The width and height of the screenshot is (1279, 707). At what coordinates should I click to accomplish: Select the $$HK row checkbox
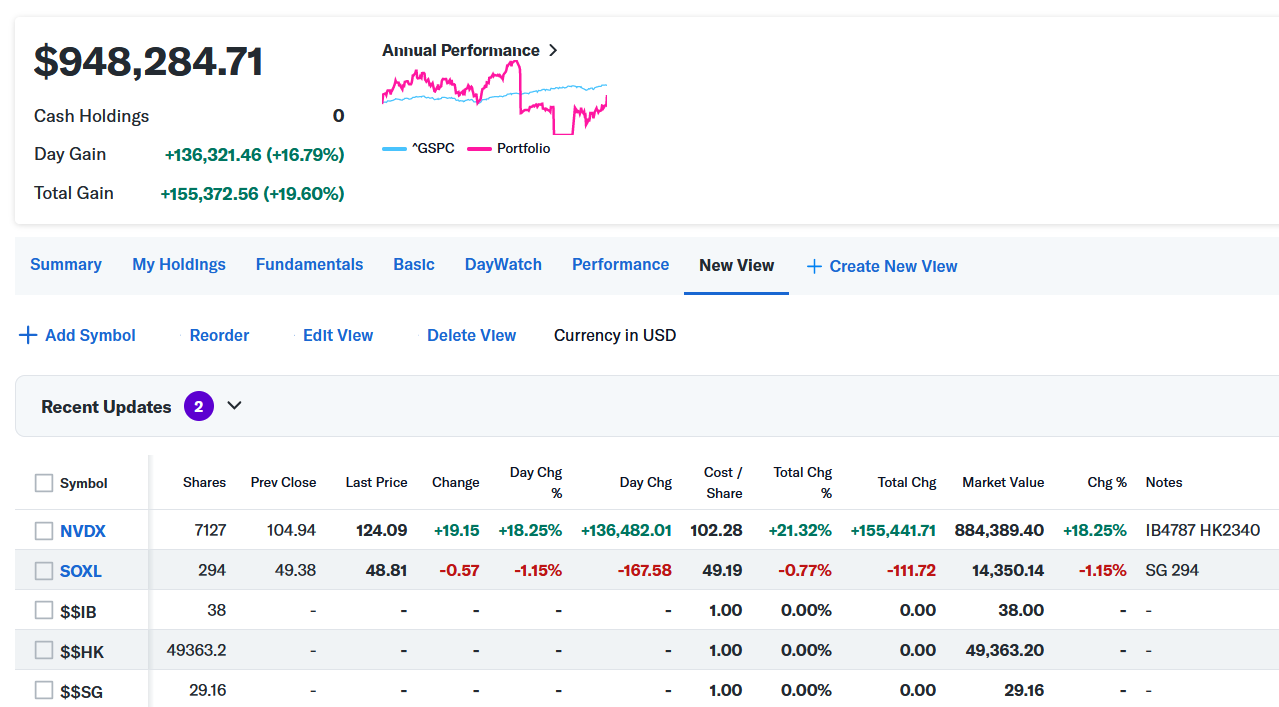click(x=44, y=651)
